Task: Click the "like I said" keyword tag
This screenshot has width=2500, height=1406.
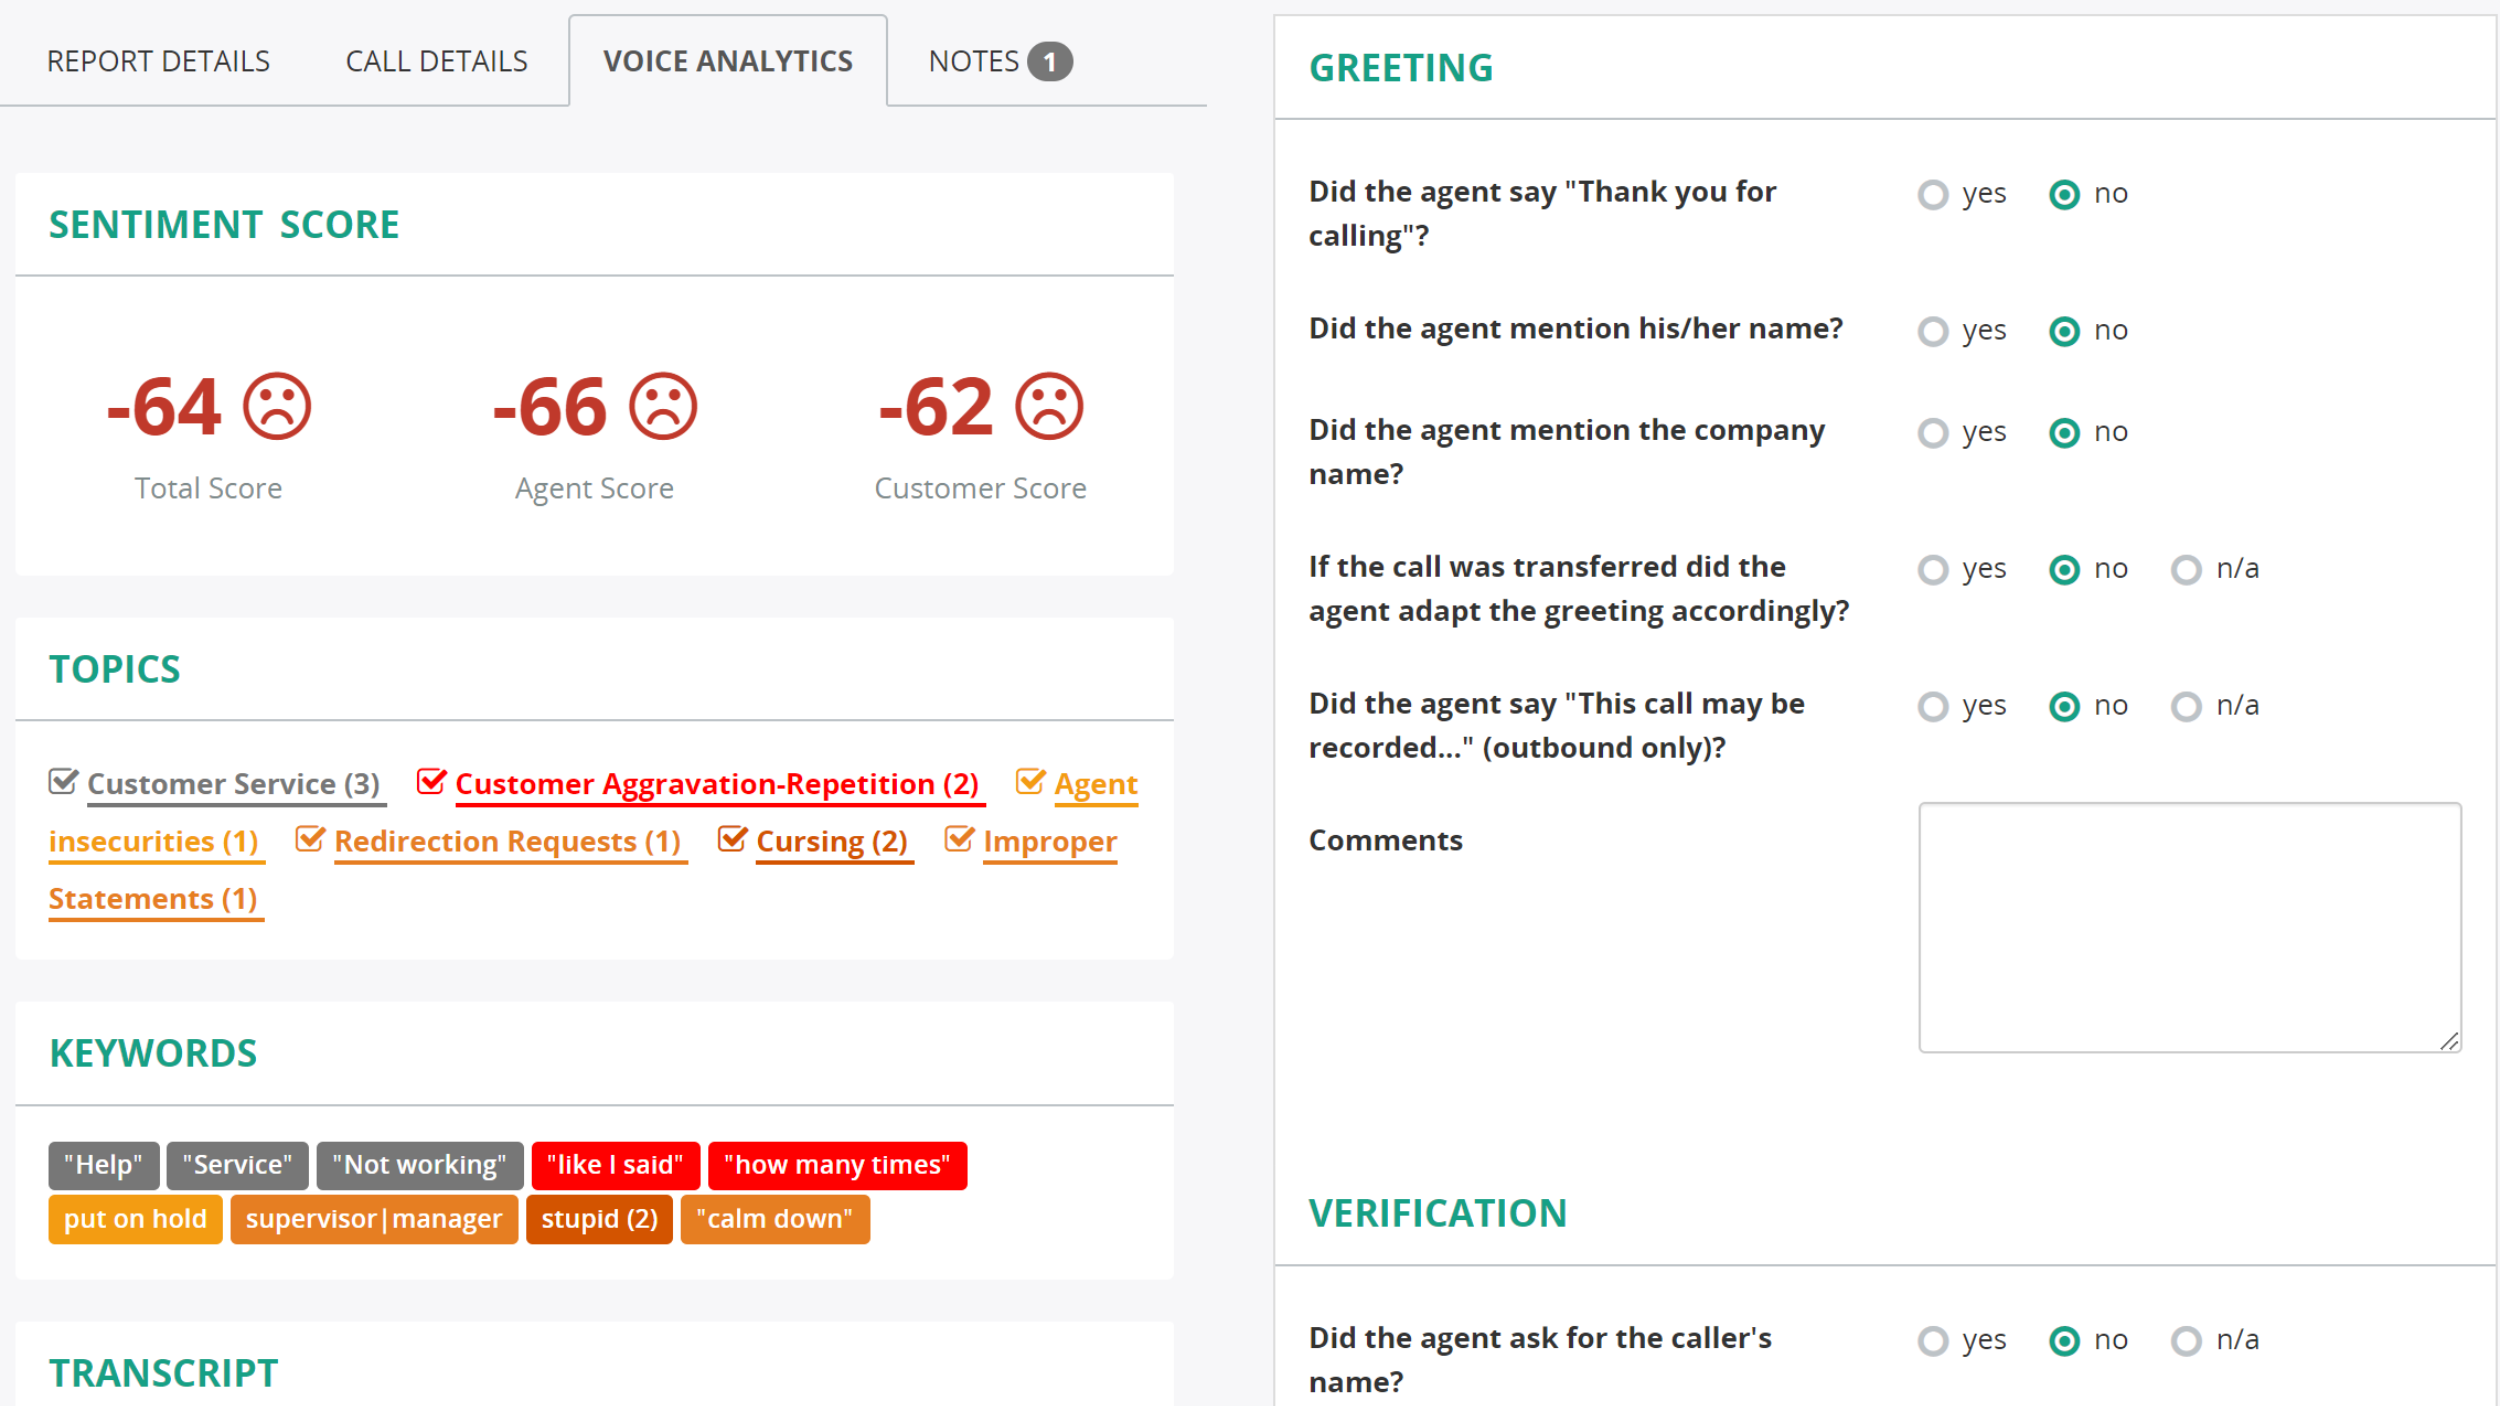Action: (615, 1165)
